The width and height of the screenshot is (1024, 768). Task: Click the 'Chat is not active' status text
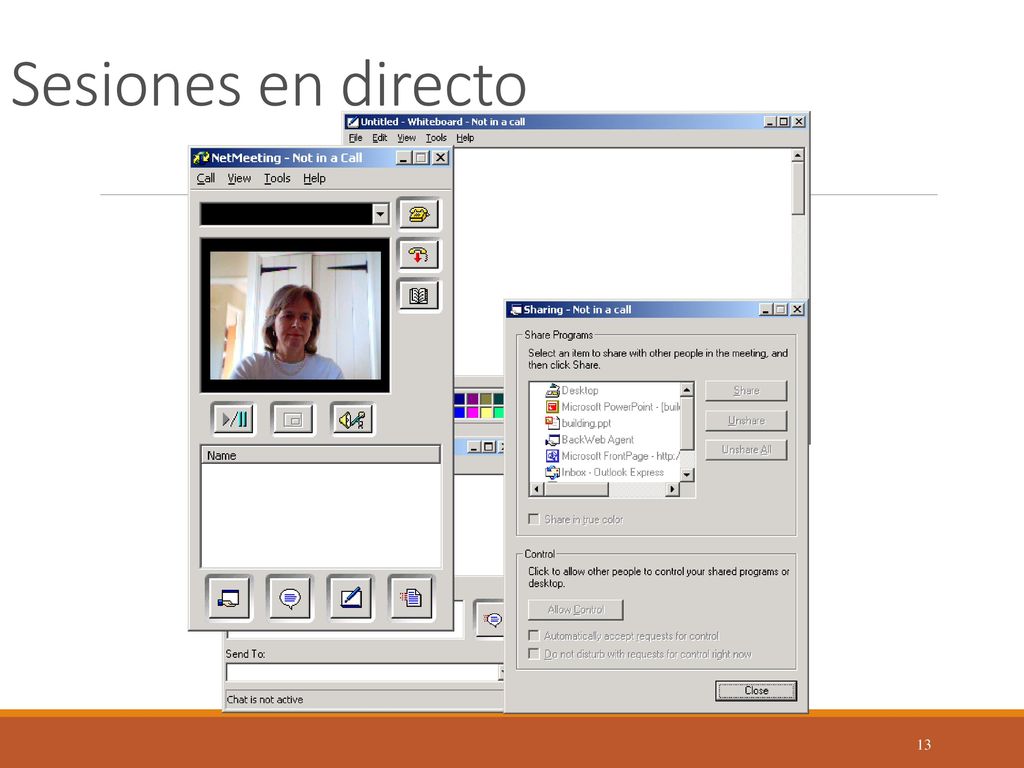264,699
